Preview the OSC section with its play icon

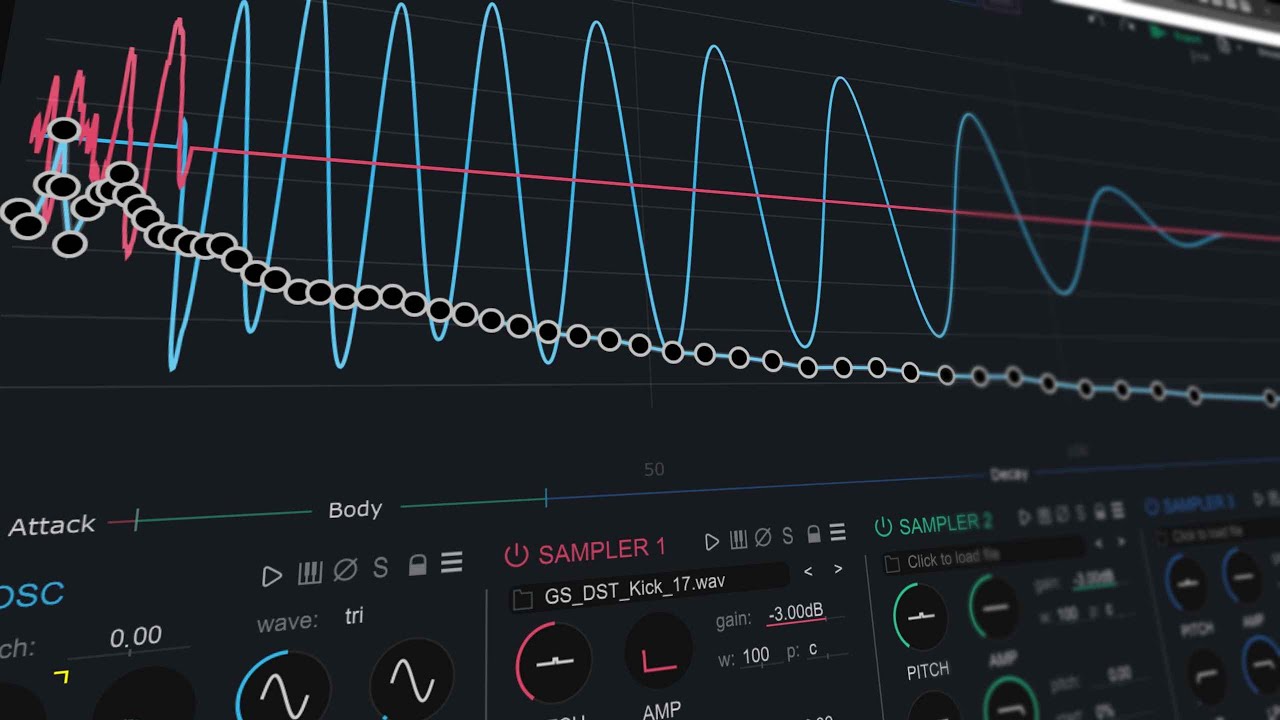coord(272,576)
